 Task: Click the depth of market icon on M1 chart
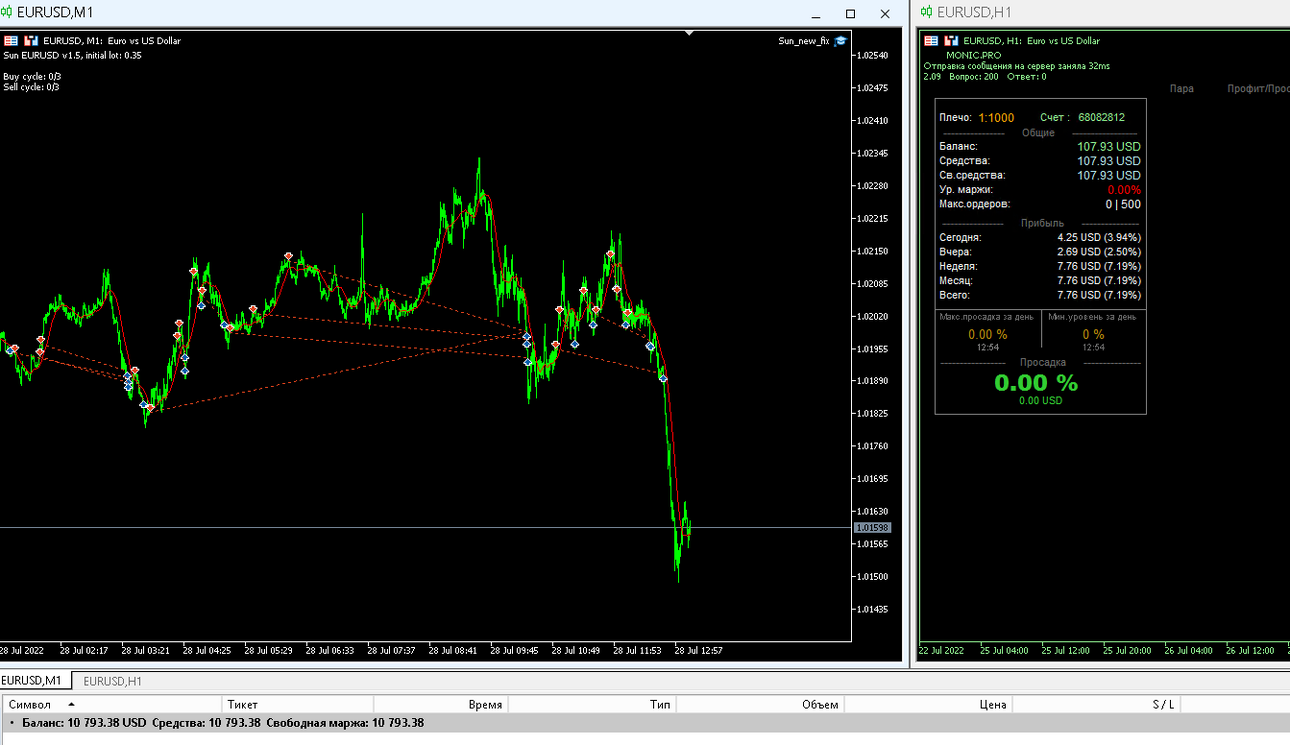coord(31,41)
